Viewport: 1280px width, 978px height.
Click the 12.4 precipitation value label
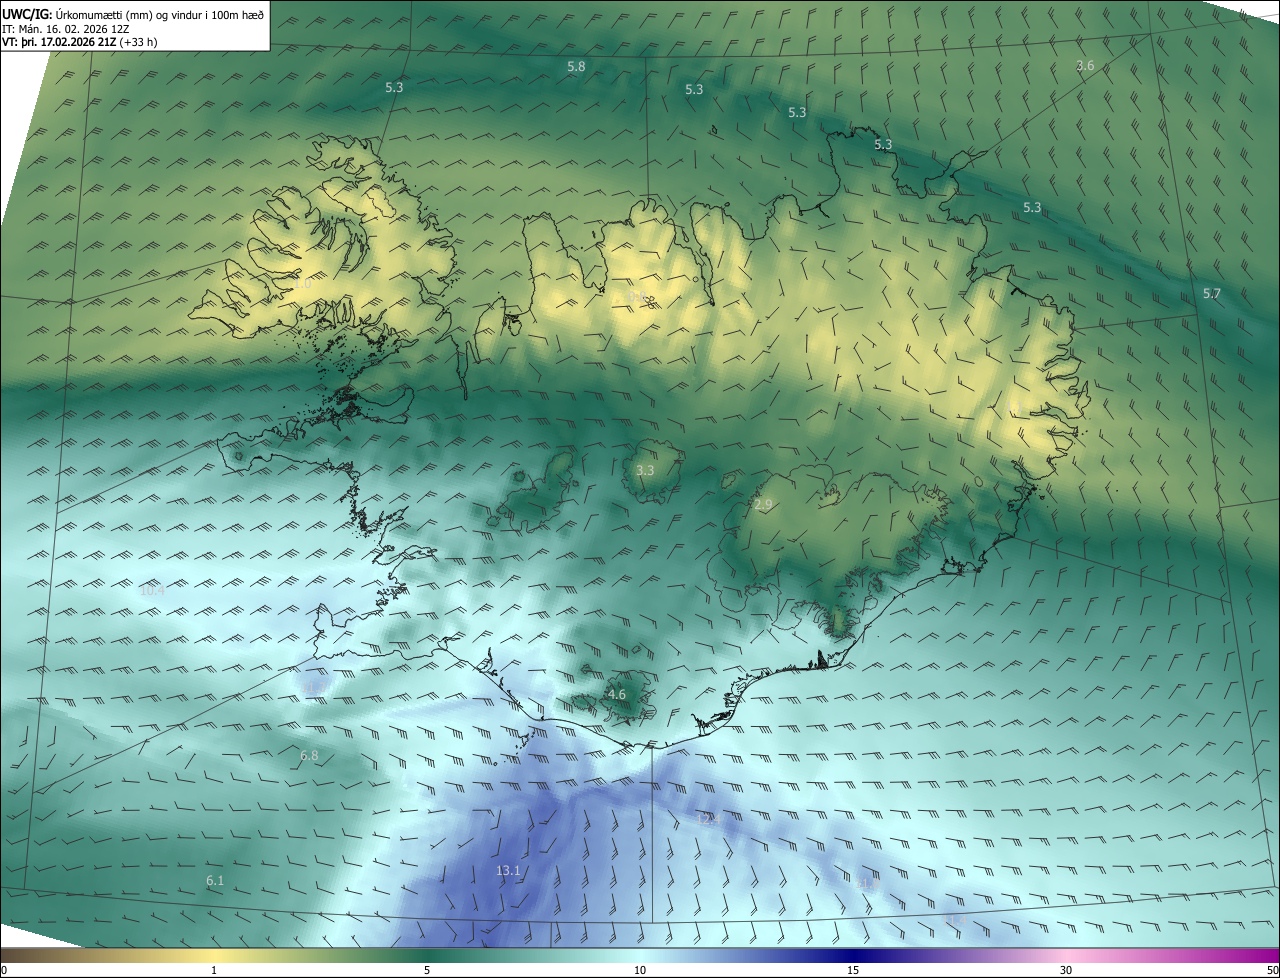click(708, 819)
